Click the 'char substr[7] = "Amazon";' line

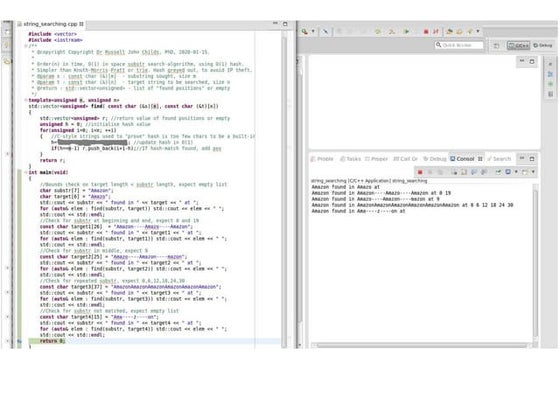coord(76,190)
